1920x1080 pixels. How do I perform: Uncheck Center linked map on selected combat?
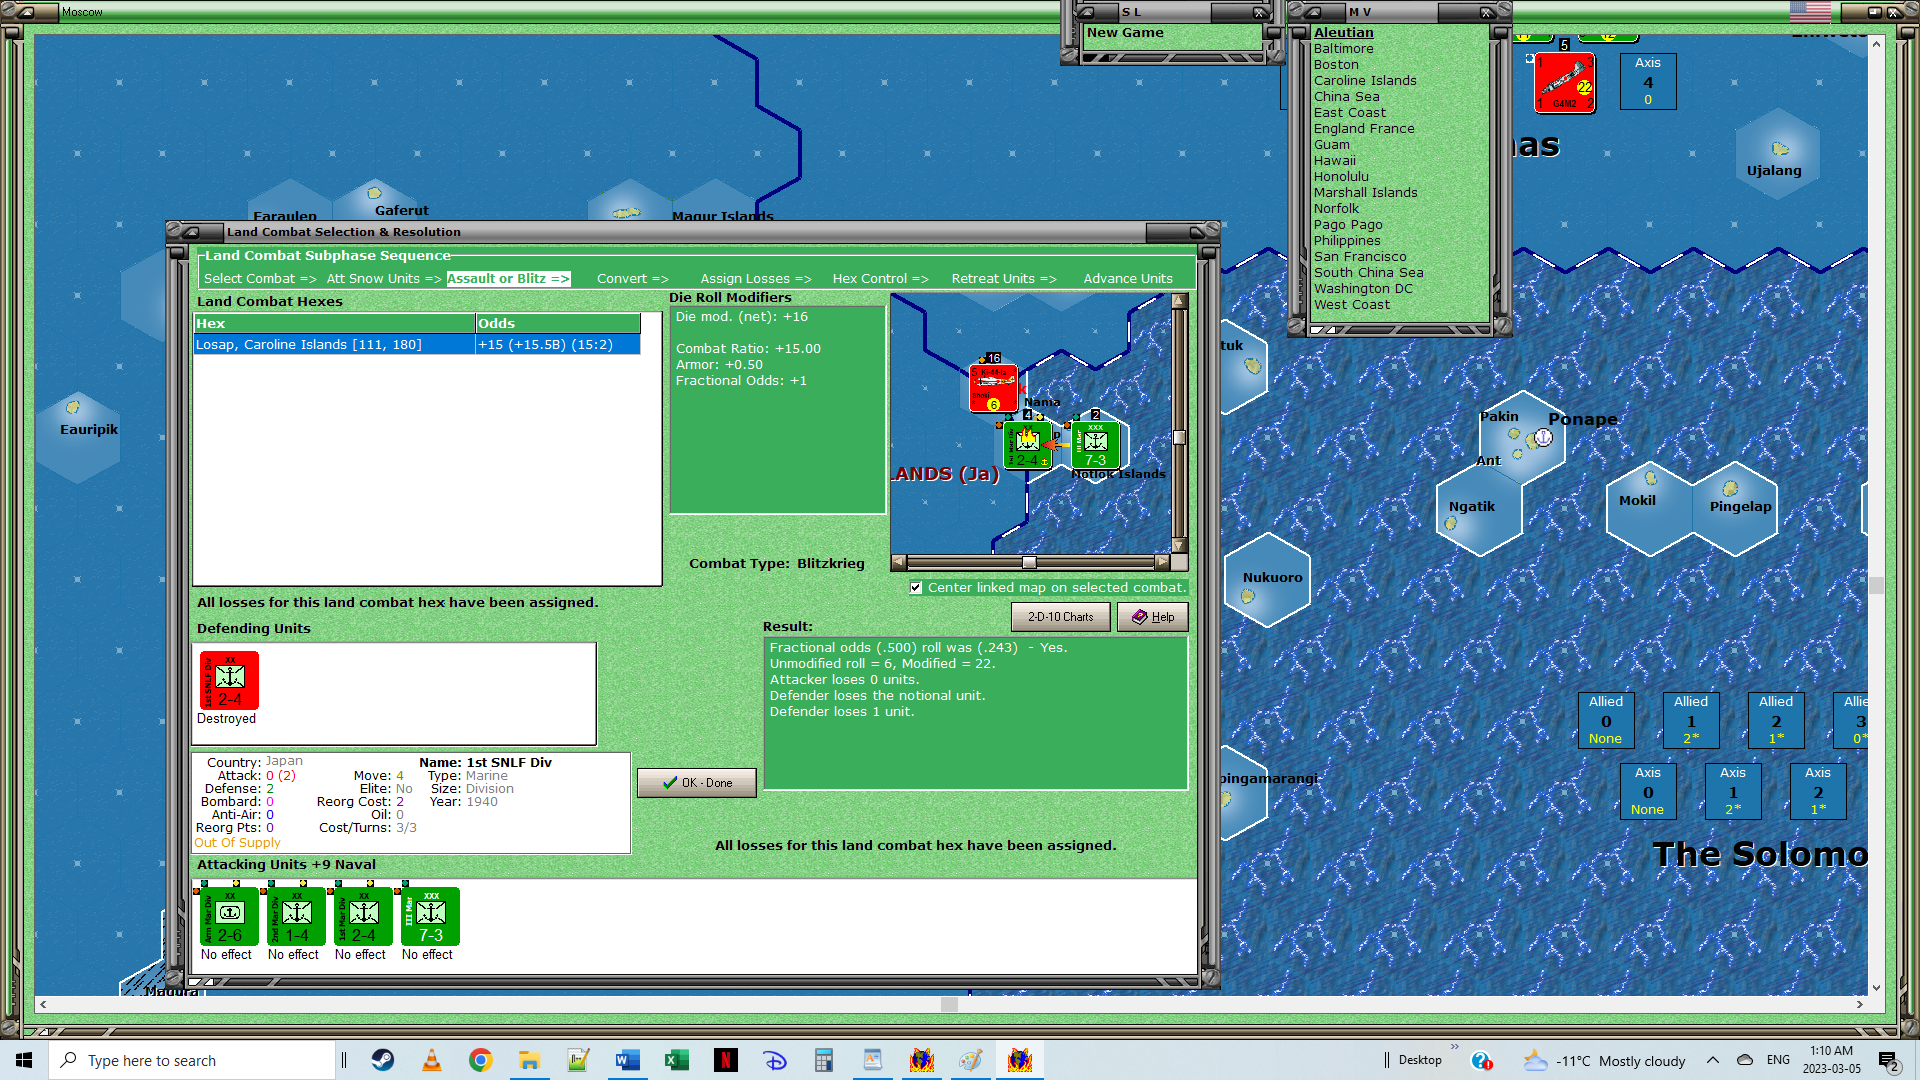[x=916, y=588]
